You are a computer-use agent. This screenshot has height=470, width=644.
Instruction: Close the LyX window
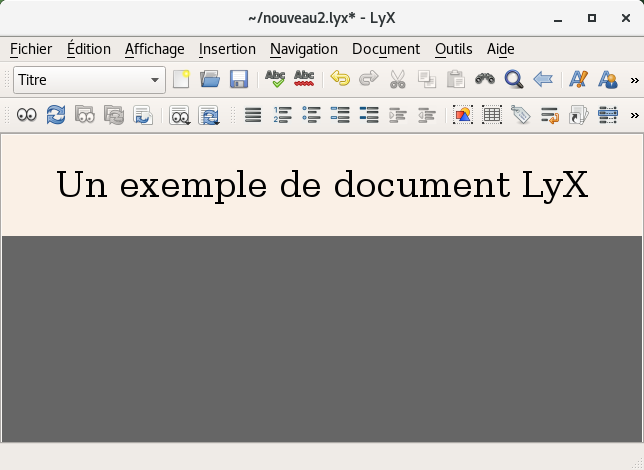tap(626, 18)
